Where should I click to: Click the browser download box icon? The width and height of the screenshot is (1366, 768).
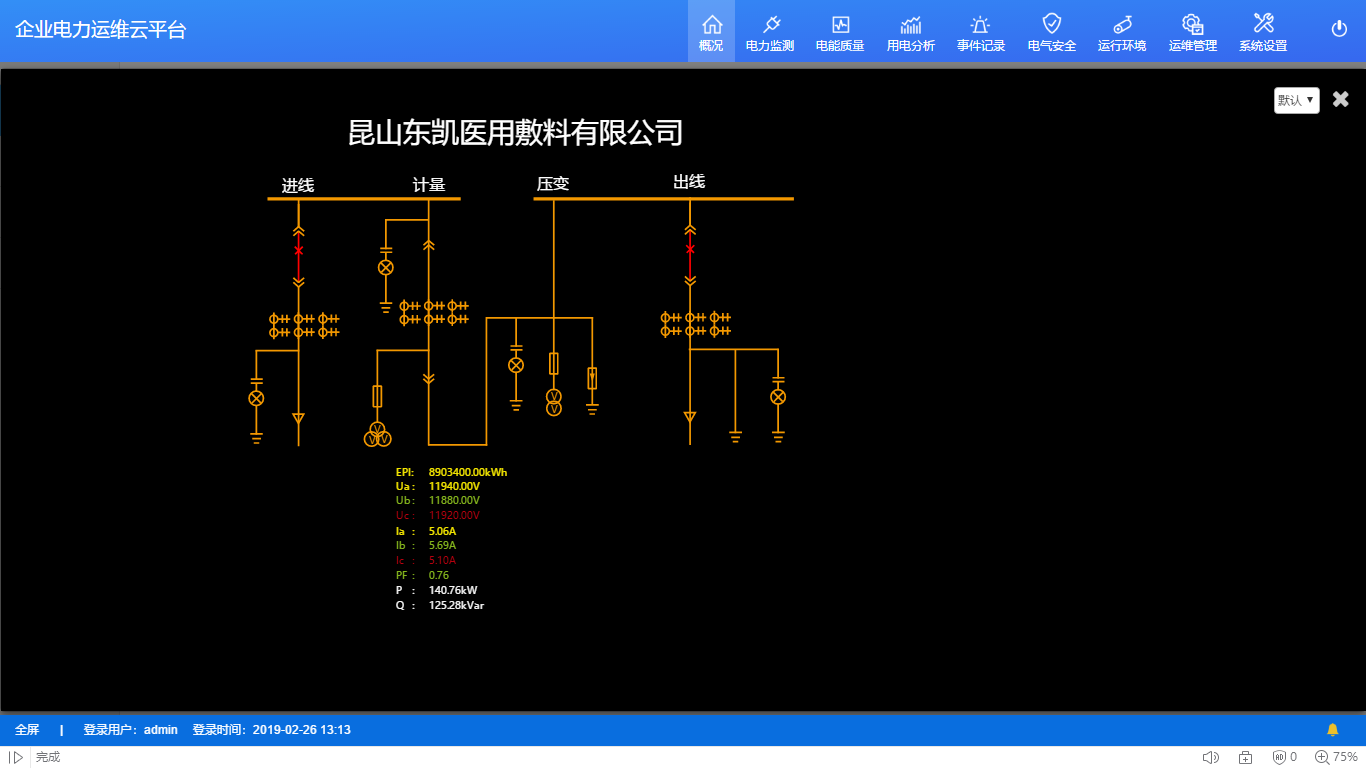pyautogui.click(x=1246, y=757)
